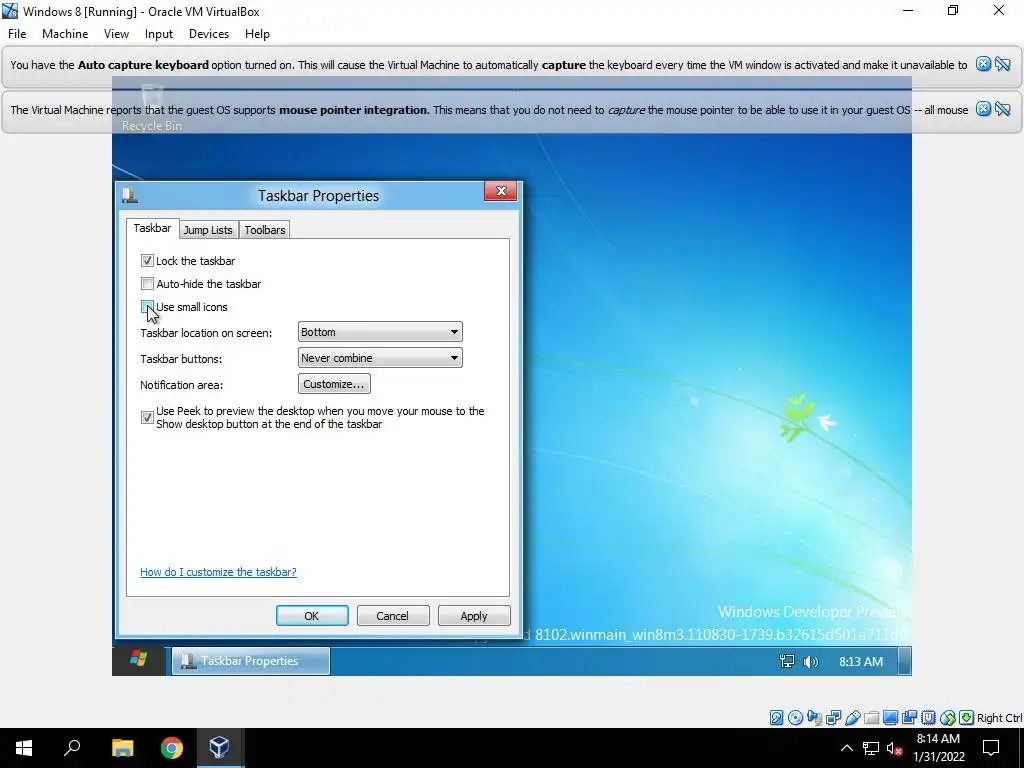Open the Machine menu
Screen dimensions: 1024x768
[65, 34]
